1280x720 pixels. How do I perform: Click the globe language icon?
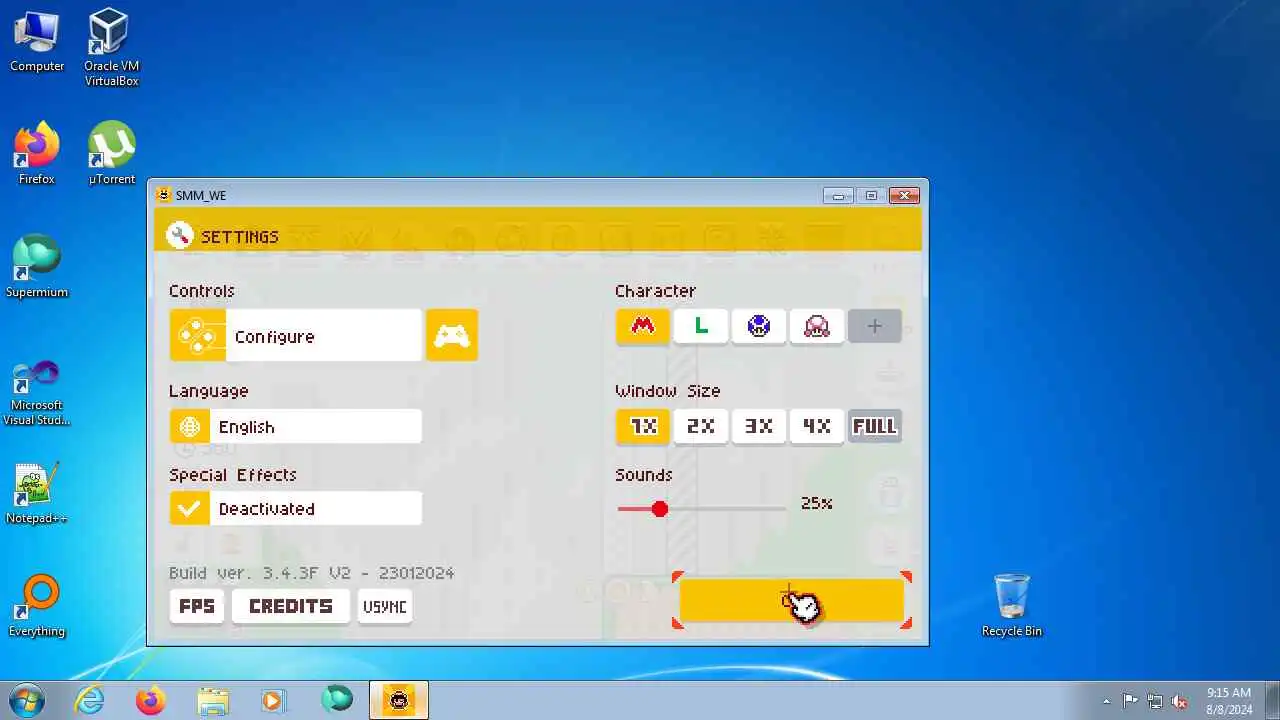pyautogui.click(x=189, y=427)
